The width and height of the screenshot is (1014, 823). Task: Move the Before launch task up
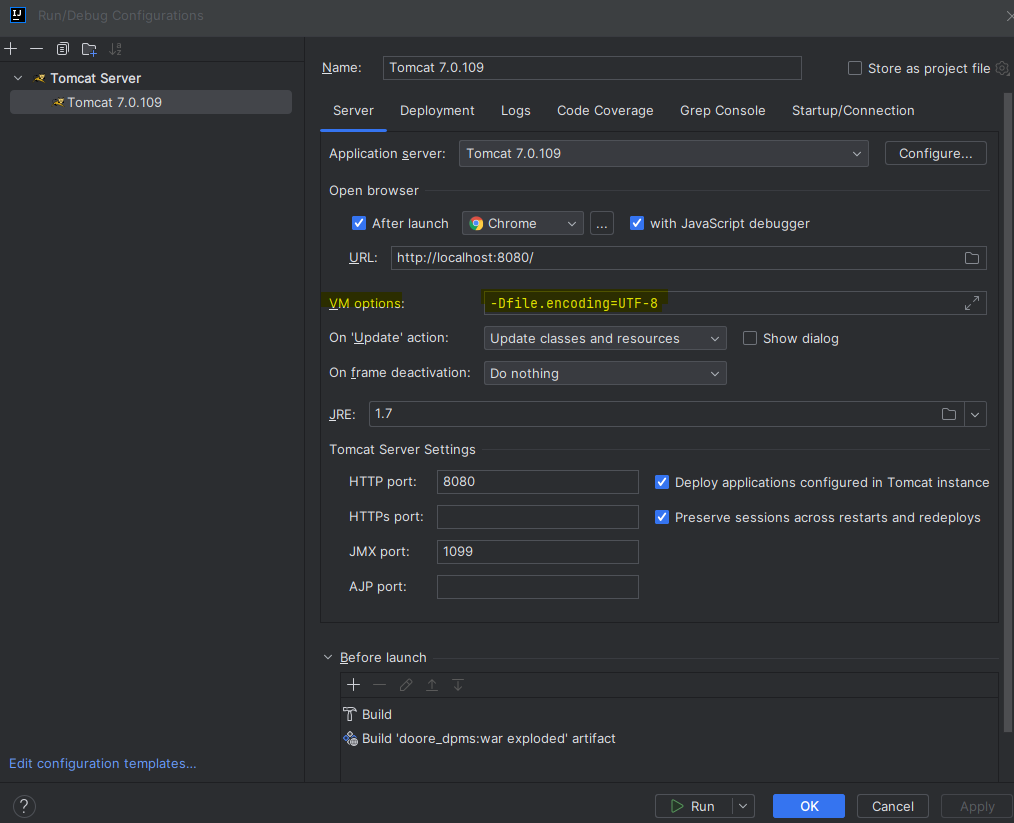pos(432,685)
